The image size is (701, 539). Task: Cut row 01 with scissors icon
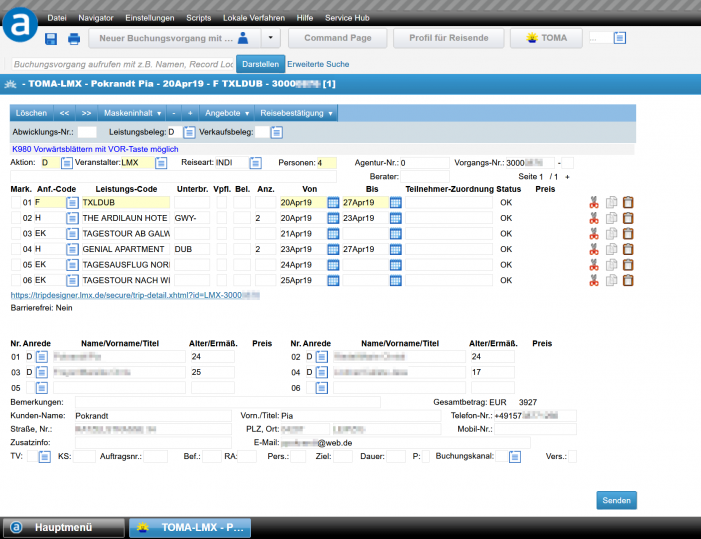click(x=594, y=202)
